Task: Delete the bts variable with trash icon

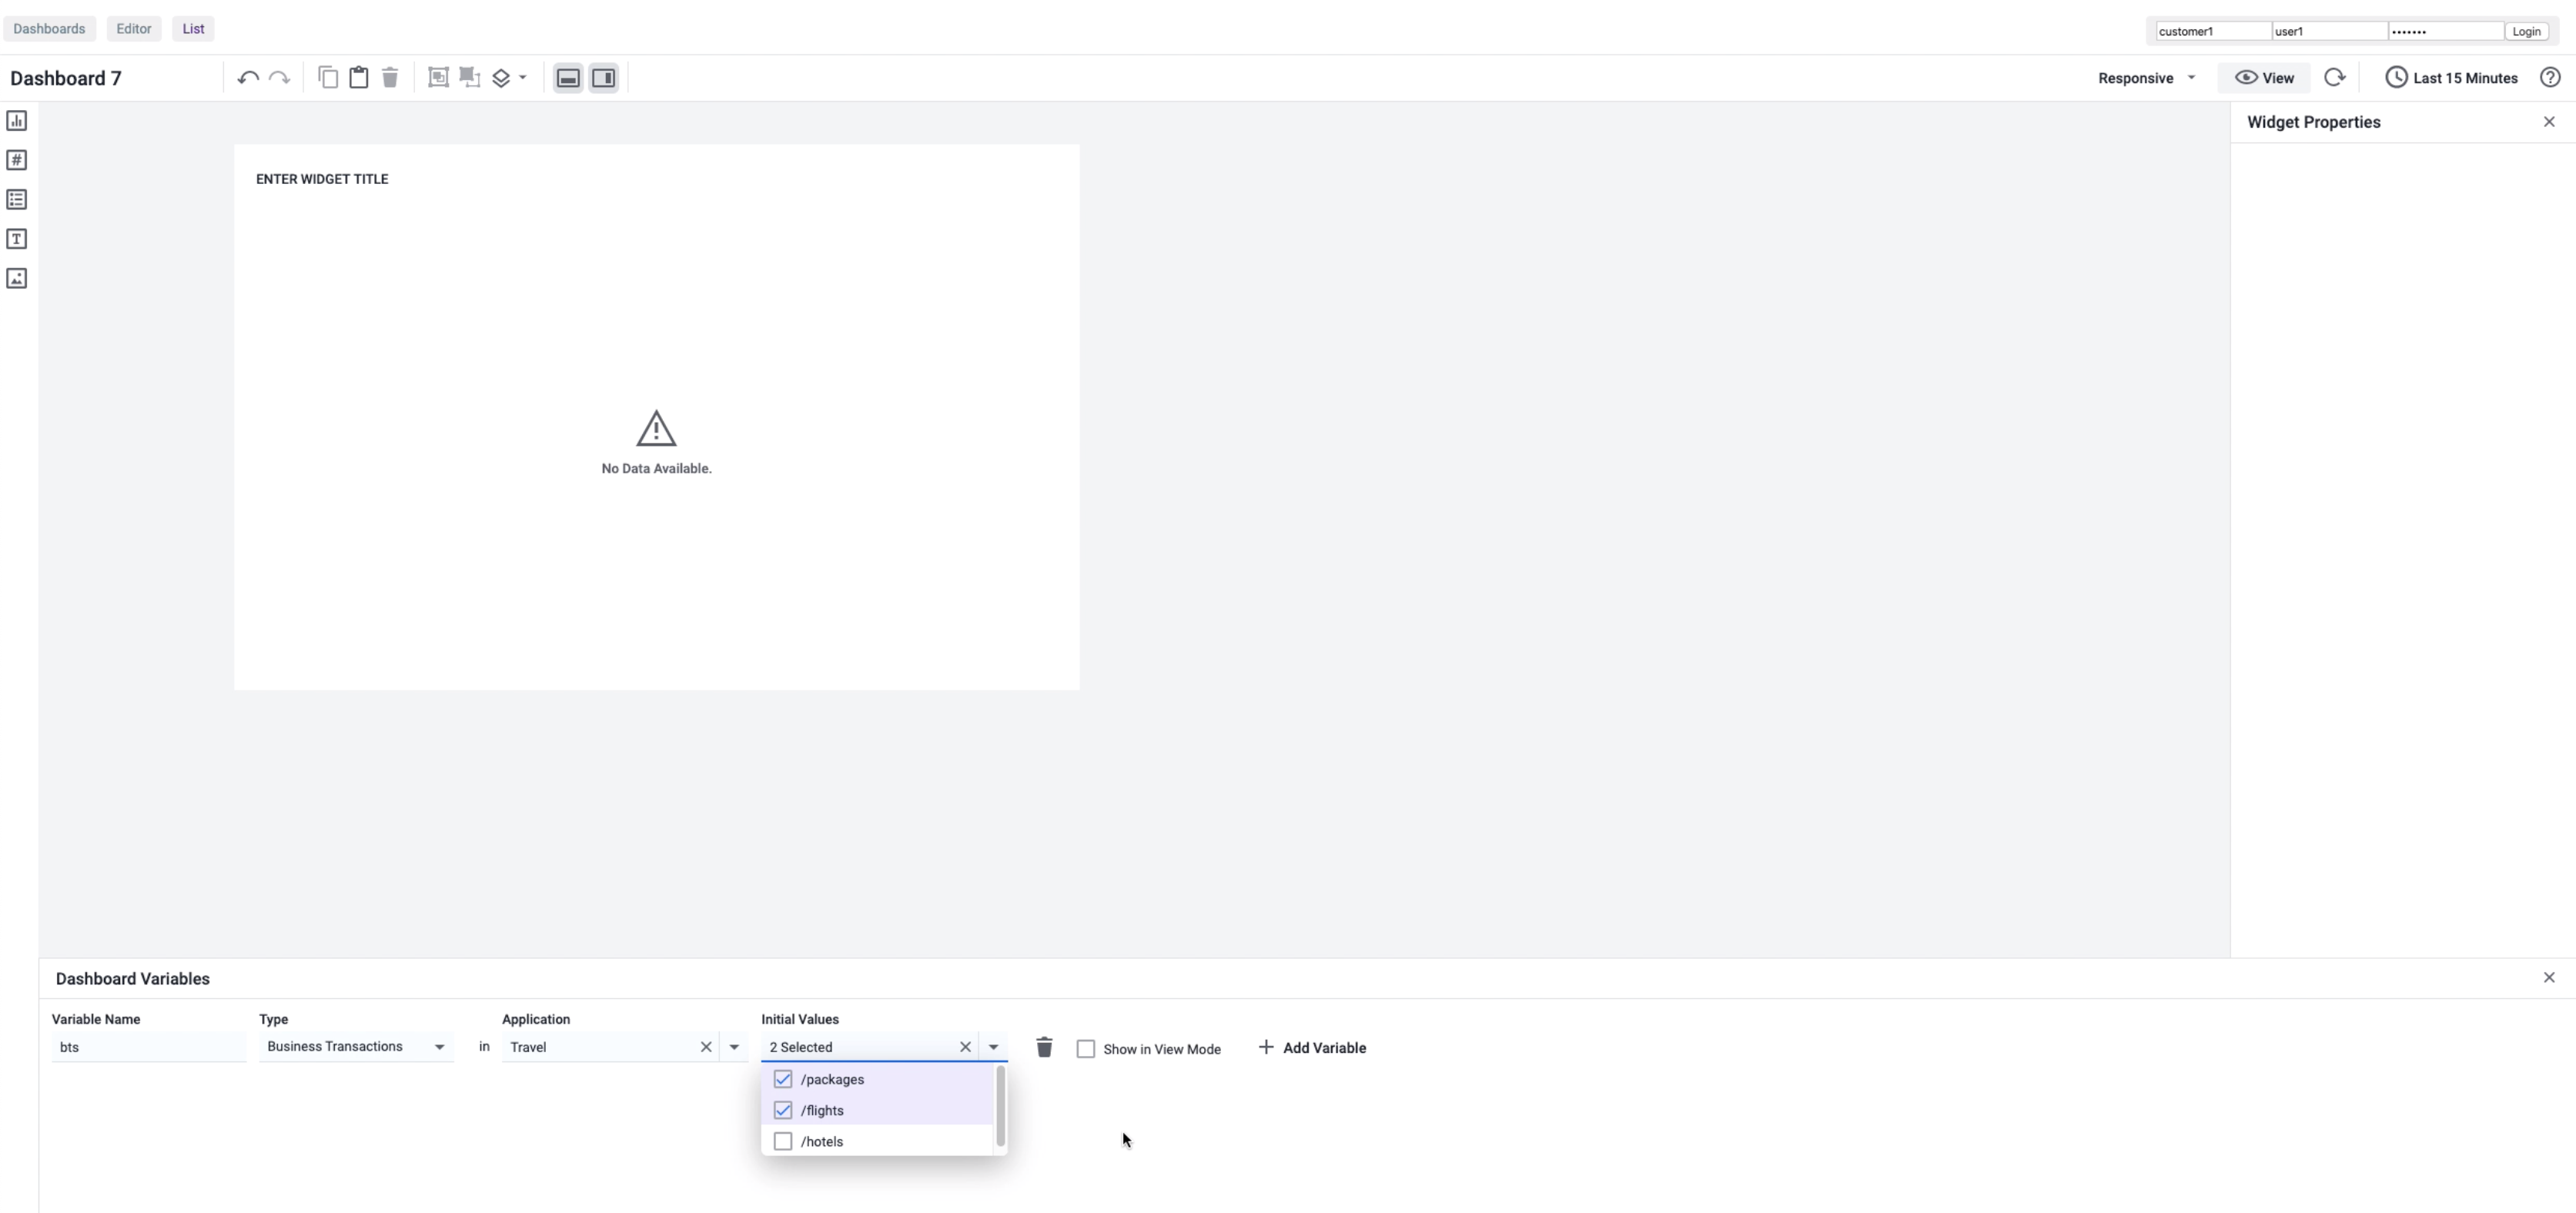Action: pos(1044,1047)
